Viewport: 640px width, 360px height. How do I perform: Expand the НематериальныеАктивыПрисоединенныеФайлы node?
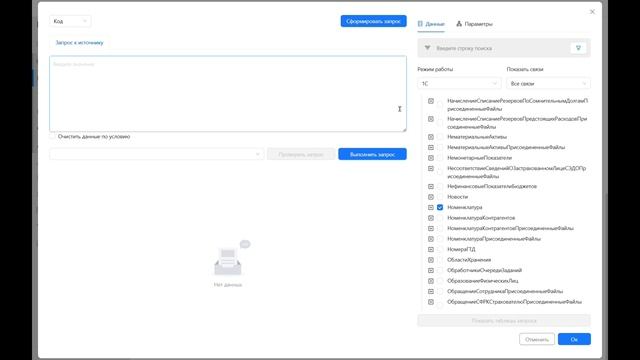431,147
